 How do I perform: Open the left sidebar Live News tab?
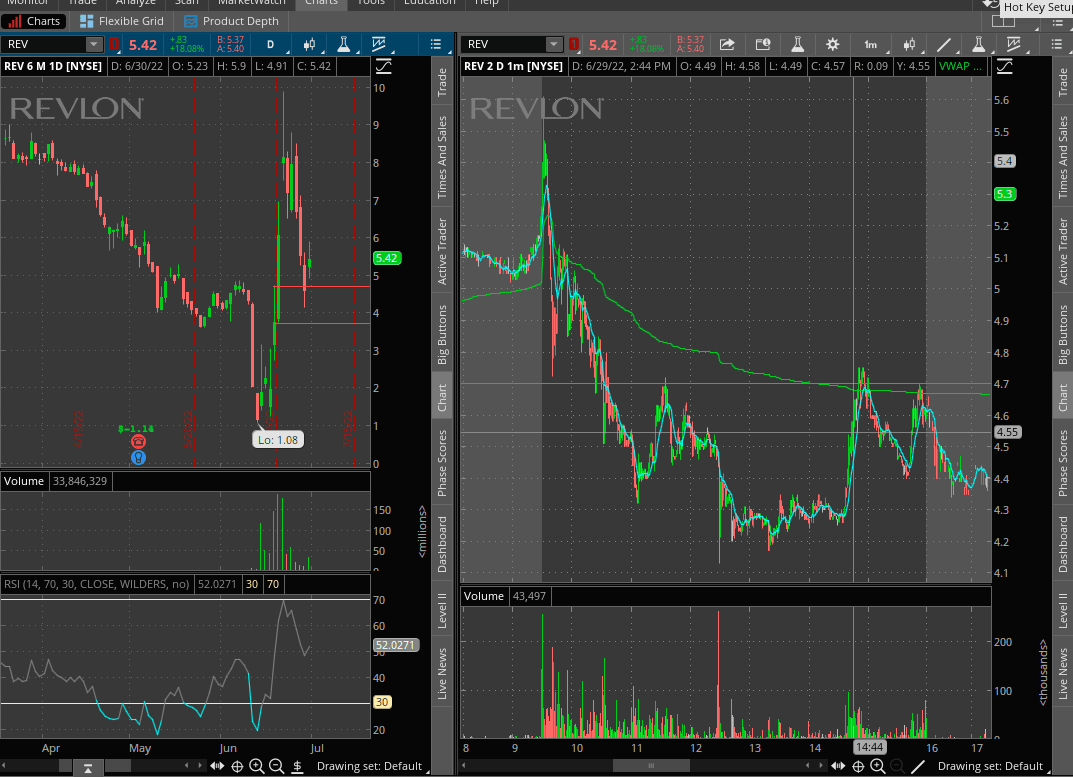point(442,674)
